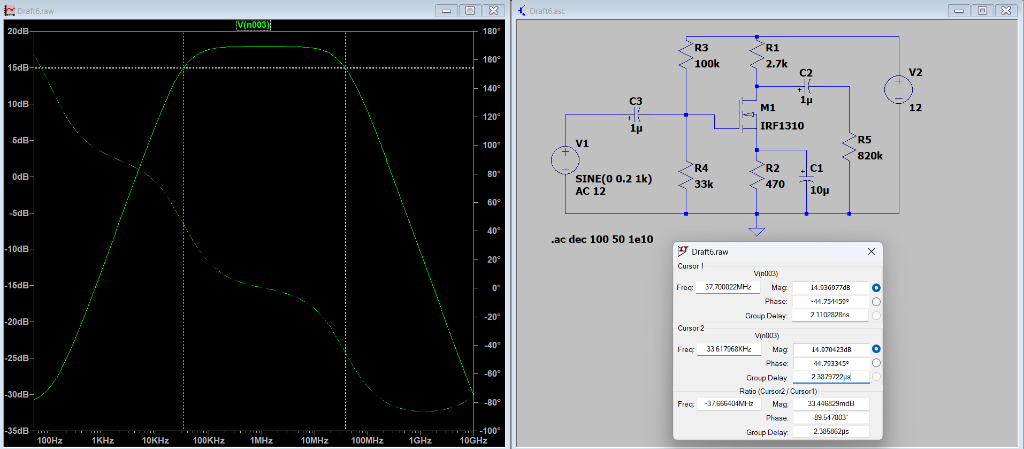1024x449 pixels.
Task: Click the SINE(0 0.2 1k) source value text
Action: (x=613, y=179)
